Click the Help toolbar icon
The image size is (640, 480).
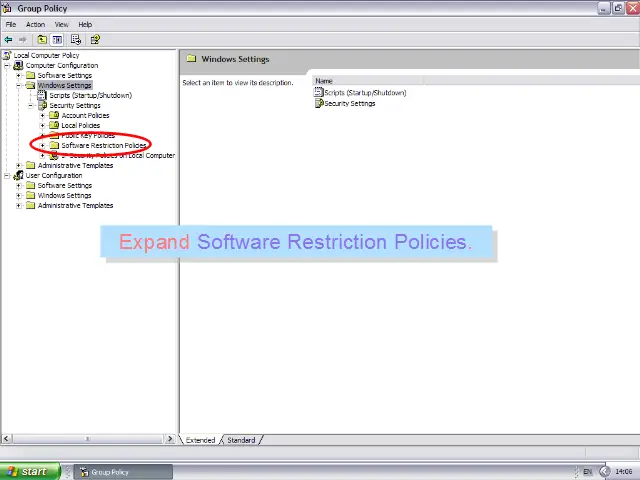(95, 40)
